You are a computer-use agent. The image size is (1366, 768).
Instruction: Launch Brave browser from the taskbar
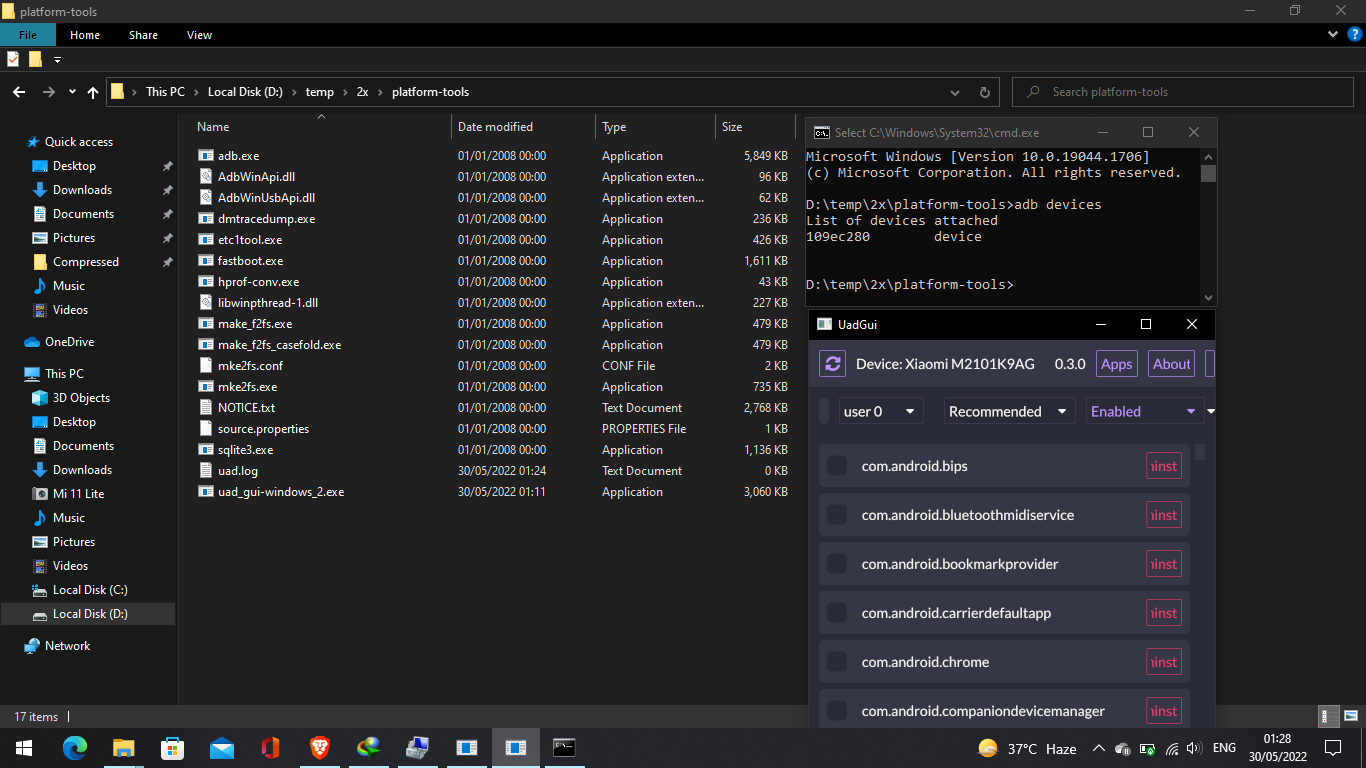coord(319,748)
